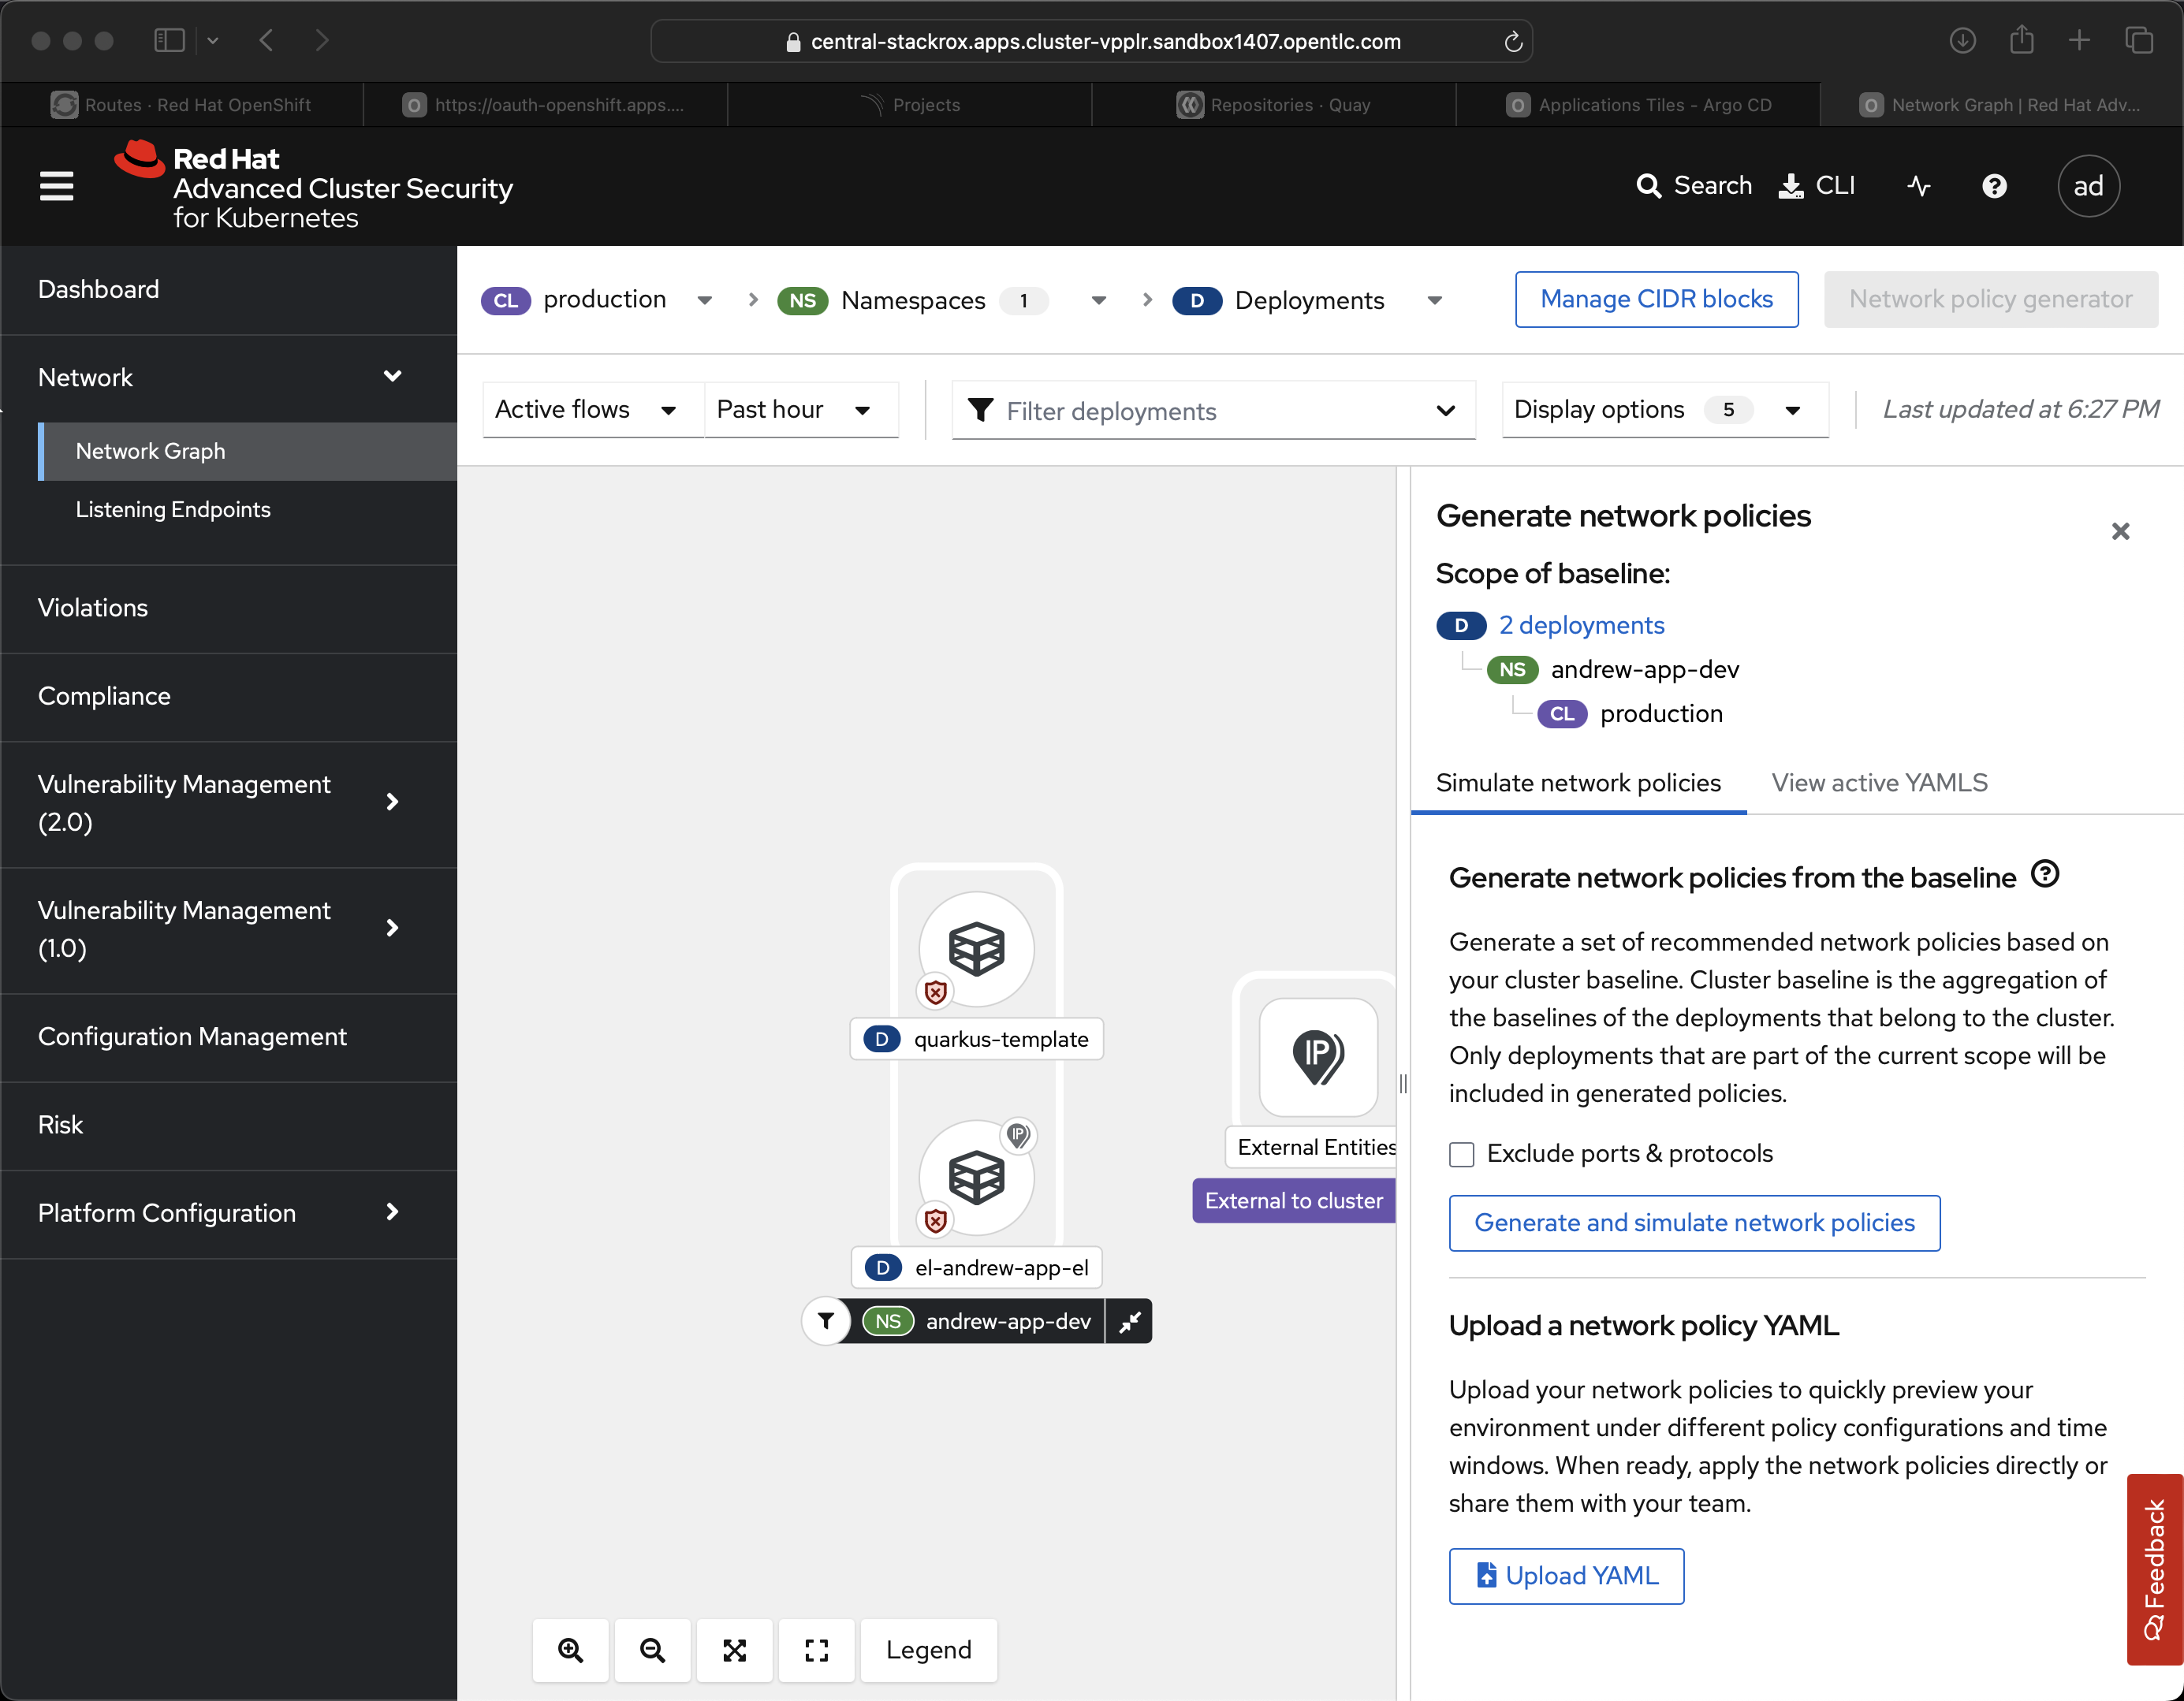Click the hamburger navigation menu icon
The height and width of the screenshot is (1701, 2184).
(x=57, y=186)
